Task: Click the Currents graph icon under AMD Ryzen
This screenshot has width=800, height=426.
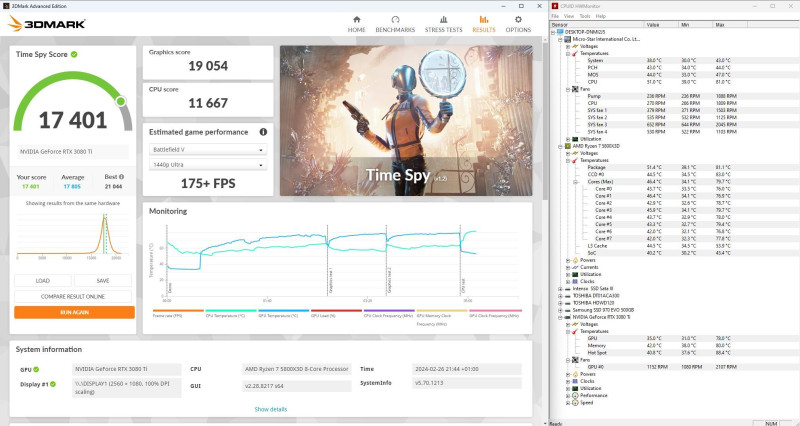Action: [x=575, y=267]
